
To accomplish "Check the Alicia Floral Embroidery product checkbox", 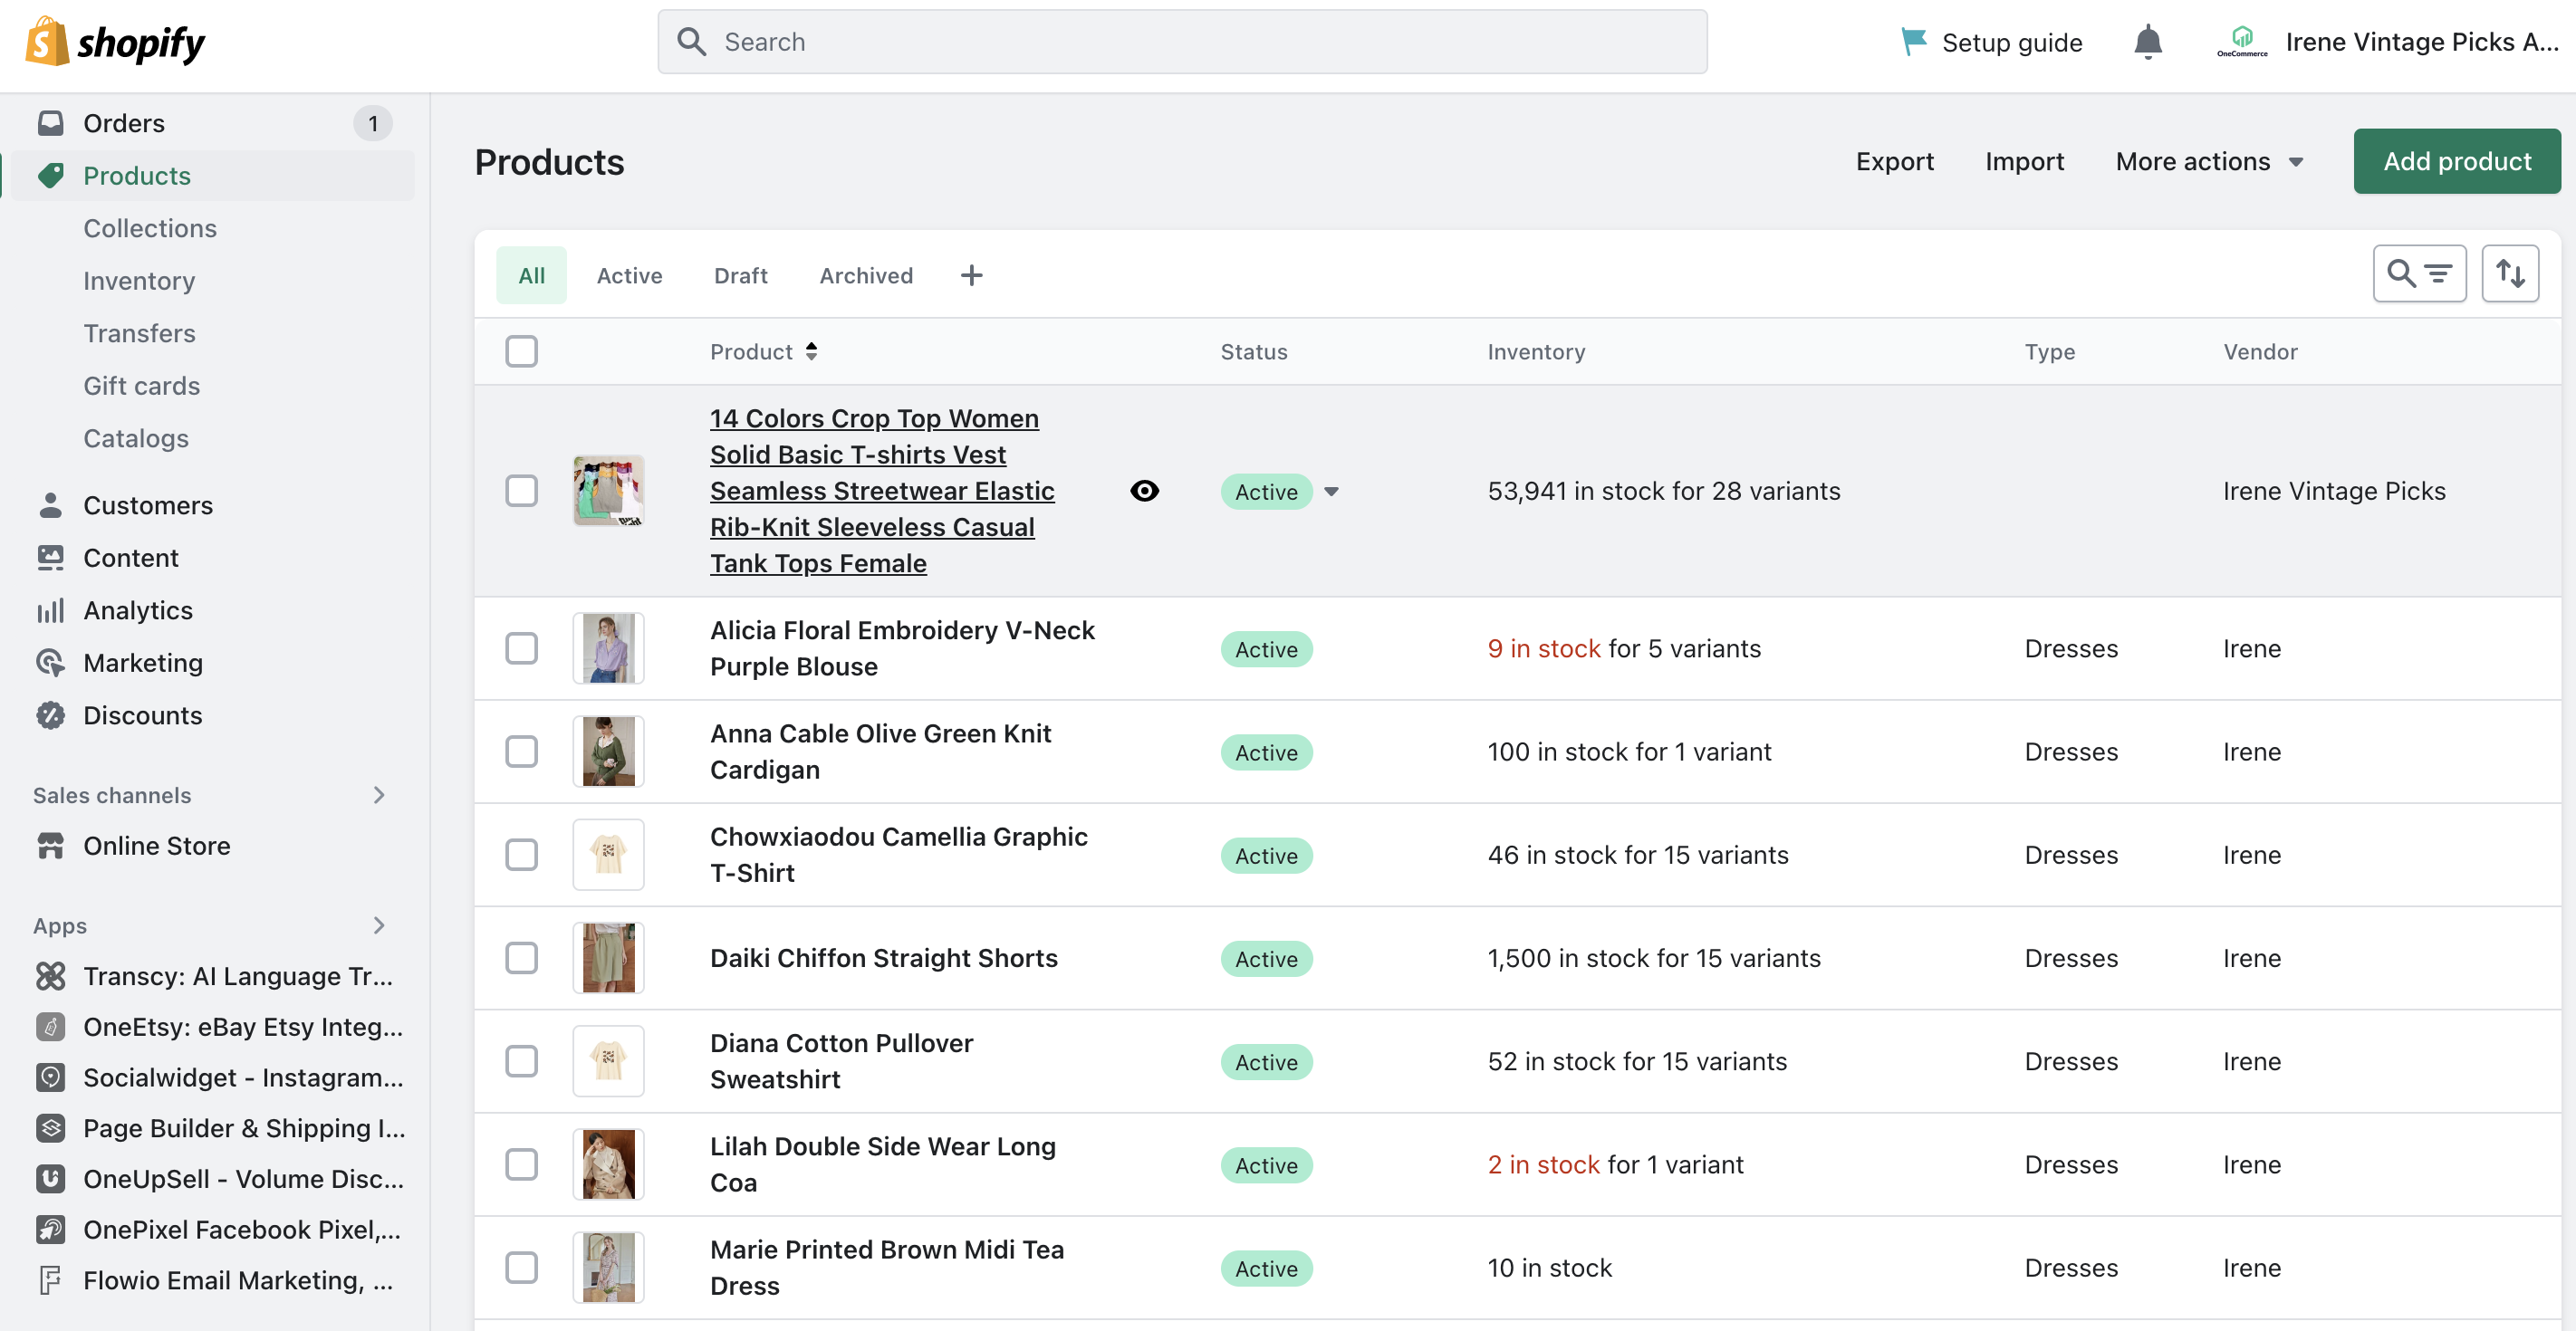I will pyautogui.click(x=522, y=646).
